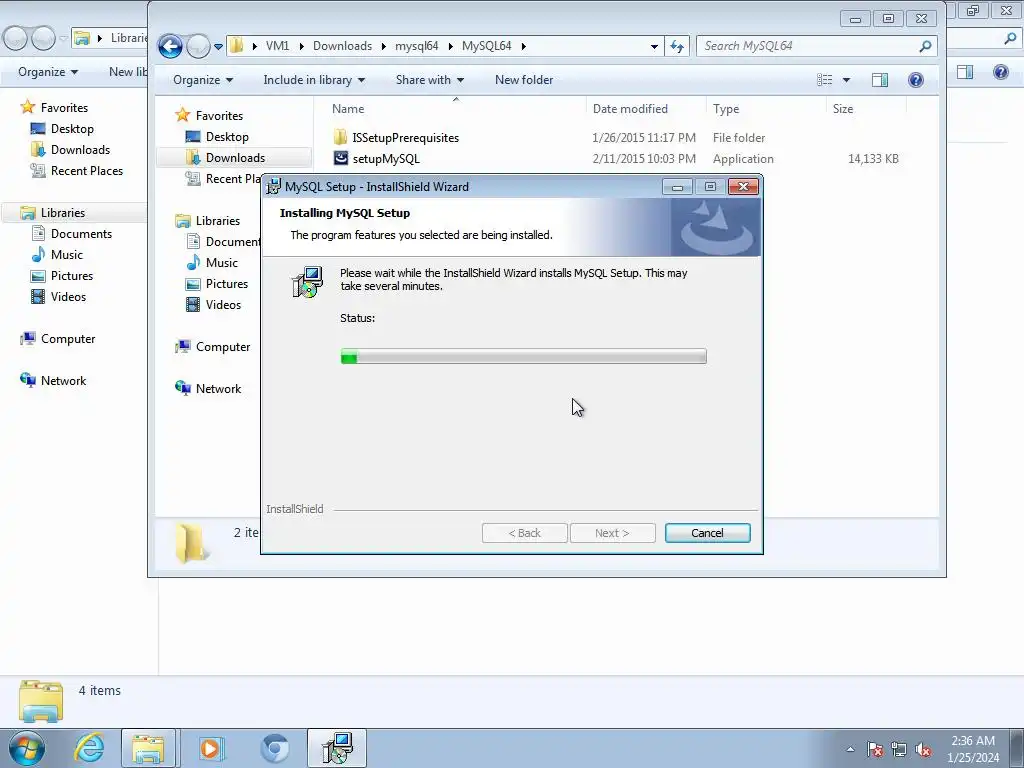Image resolution: width=1024 pixels, height=768 pixels.
Task: Select Favorites star in Libraries window sidebar
Action: (27, 107)
